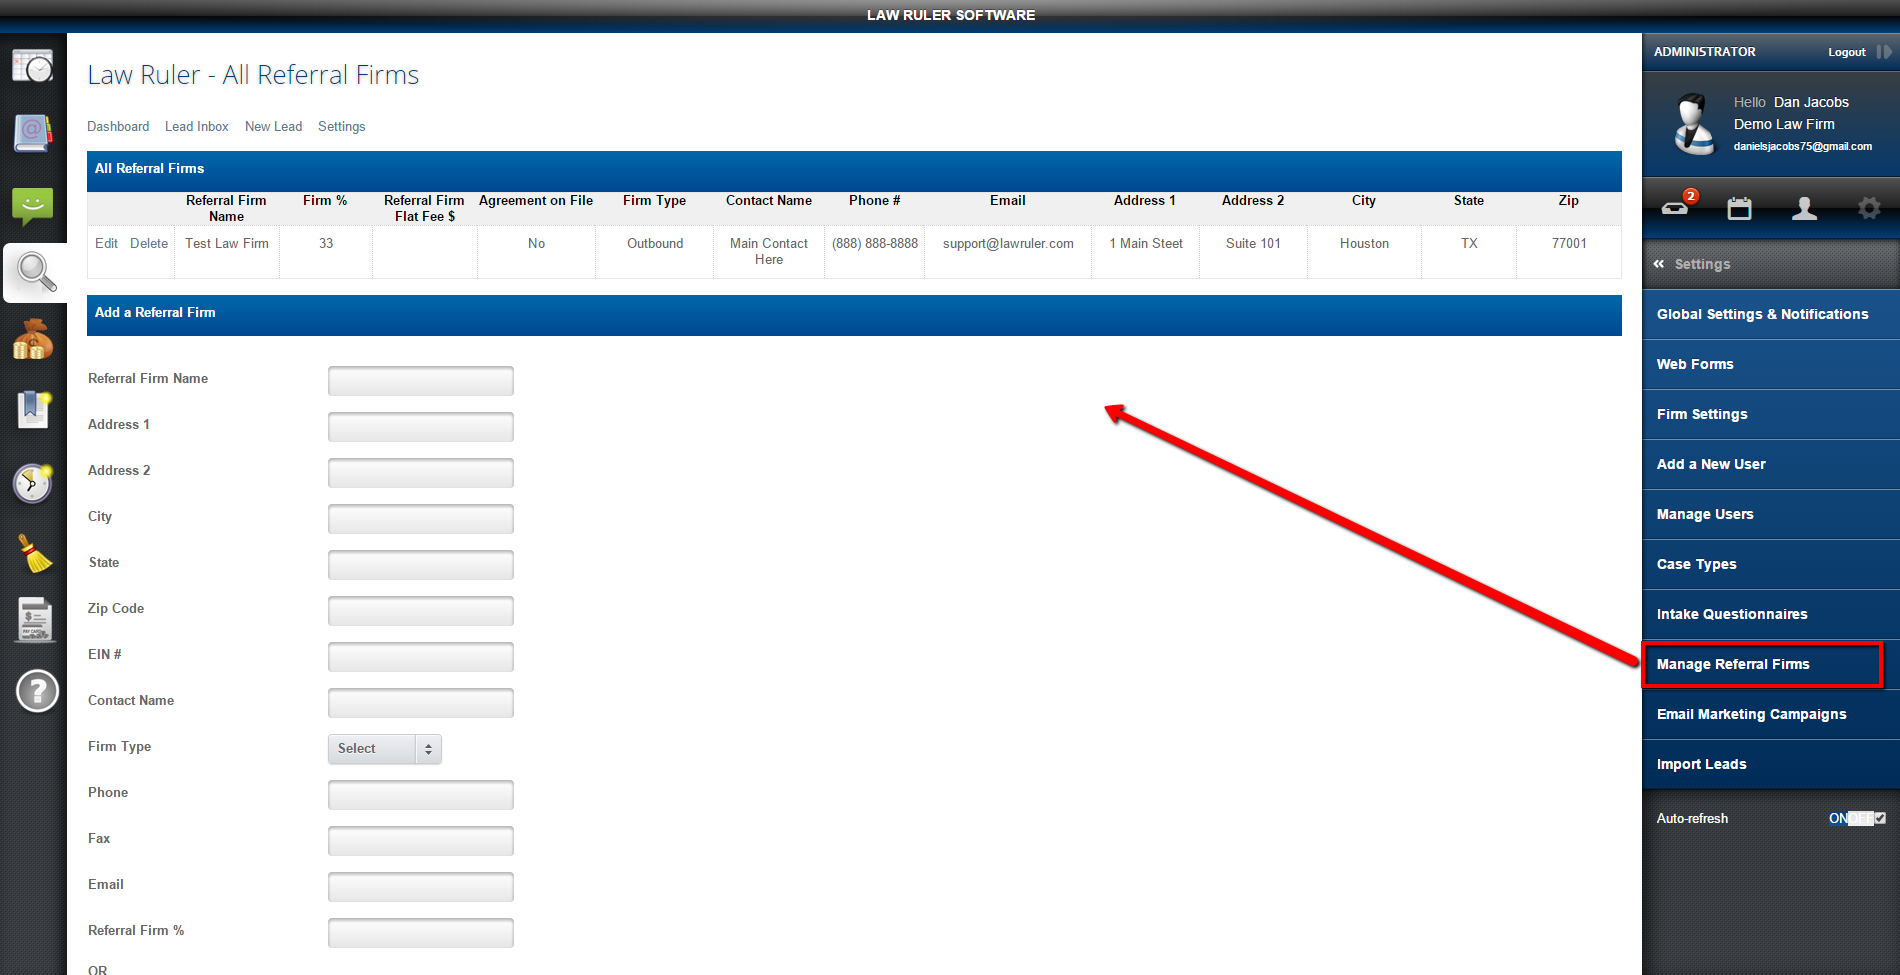Go to the Dashboard link

click(118, 126)
